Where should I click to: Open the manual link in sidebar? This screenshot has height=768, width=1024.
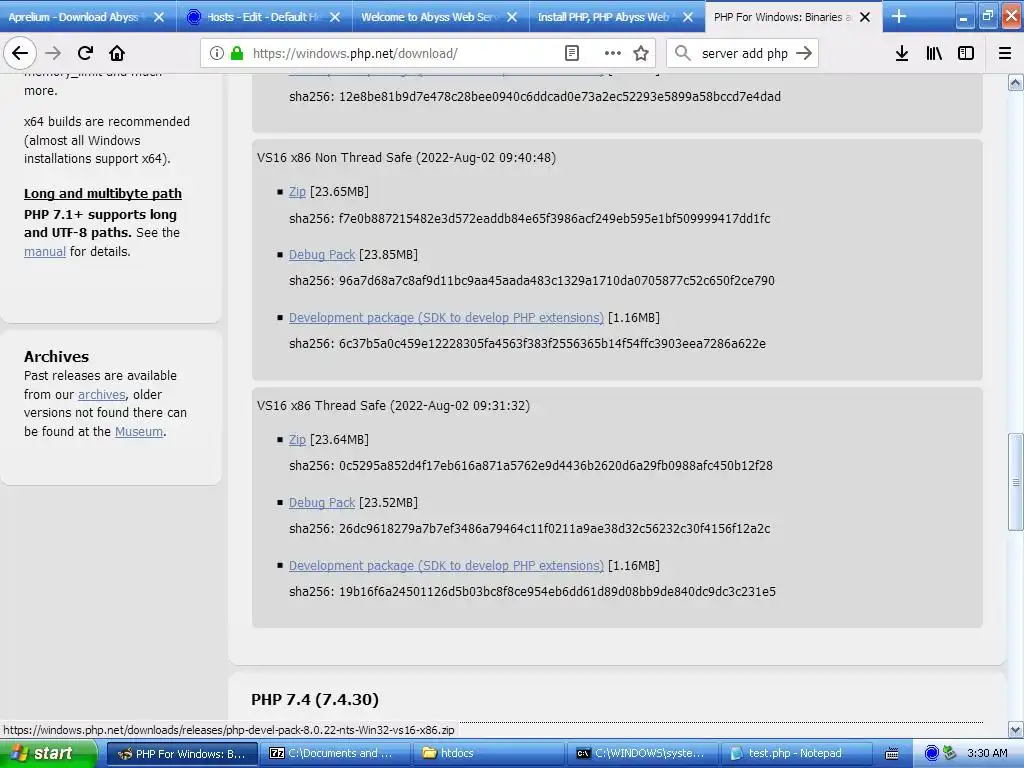tap(44, 251)
